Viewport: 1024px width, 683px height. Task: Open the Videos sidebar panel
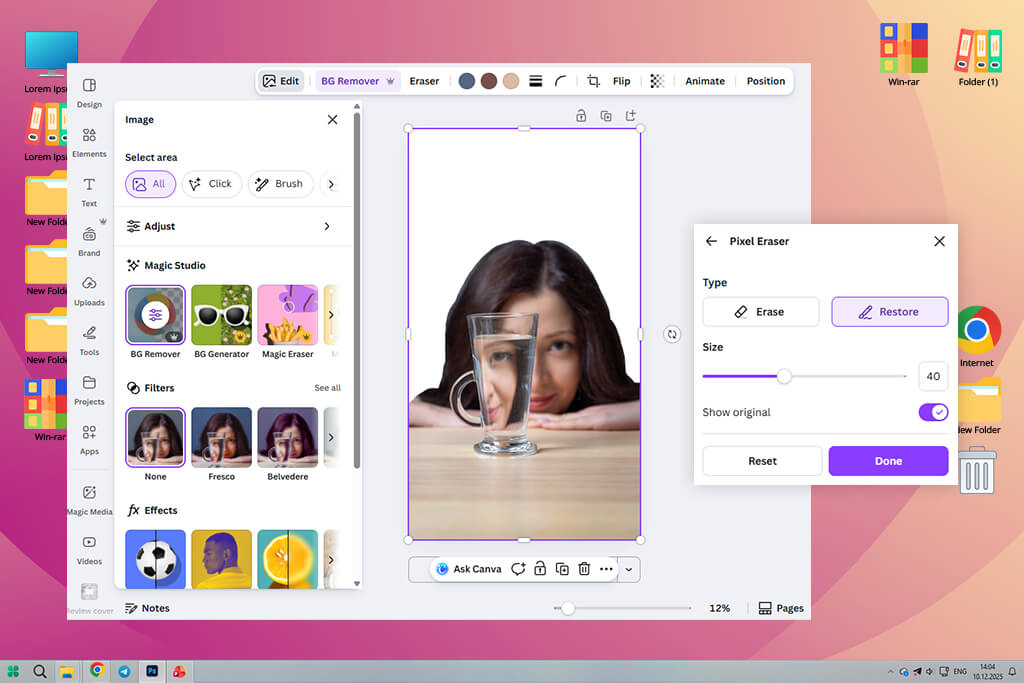(x=89, y=549)
